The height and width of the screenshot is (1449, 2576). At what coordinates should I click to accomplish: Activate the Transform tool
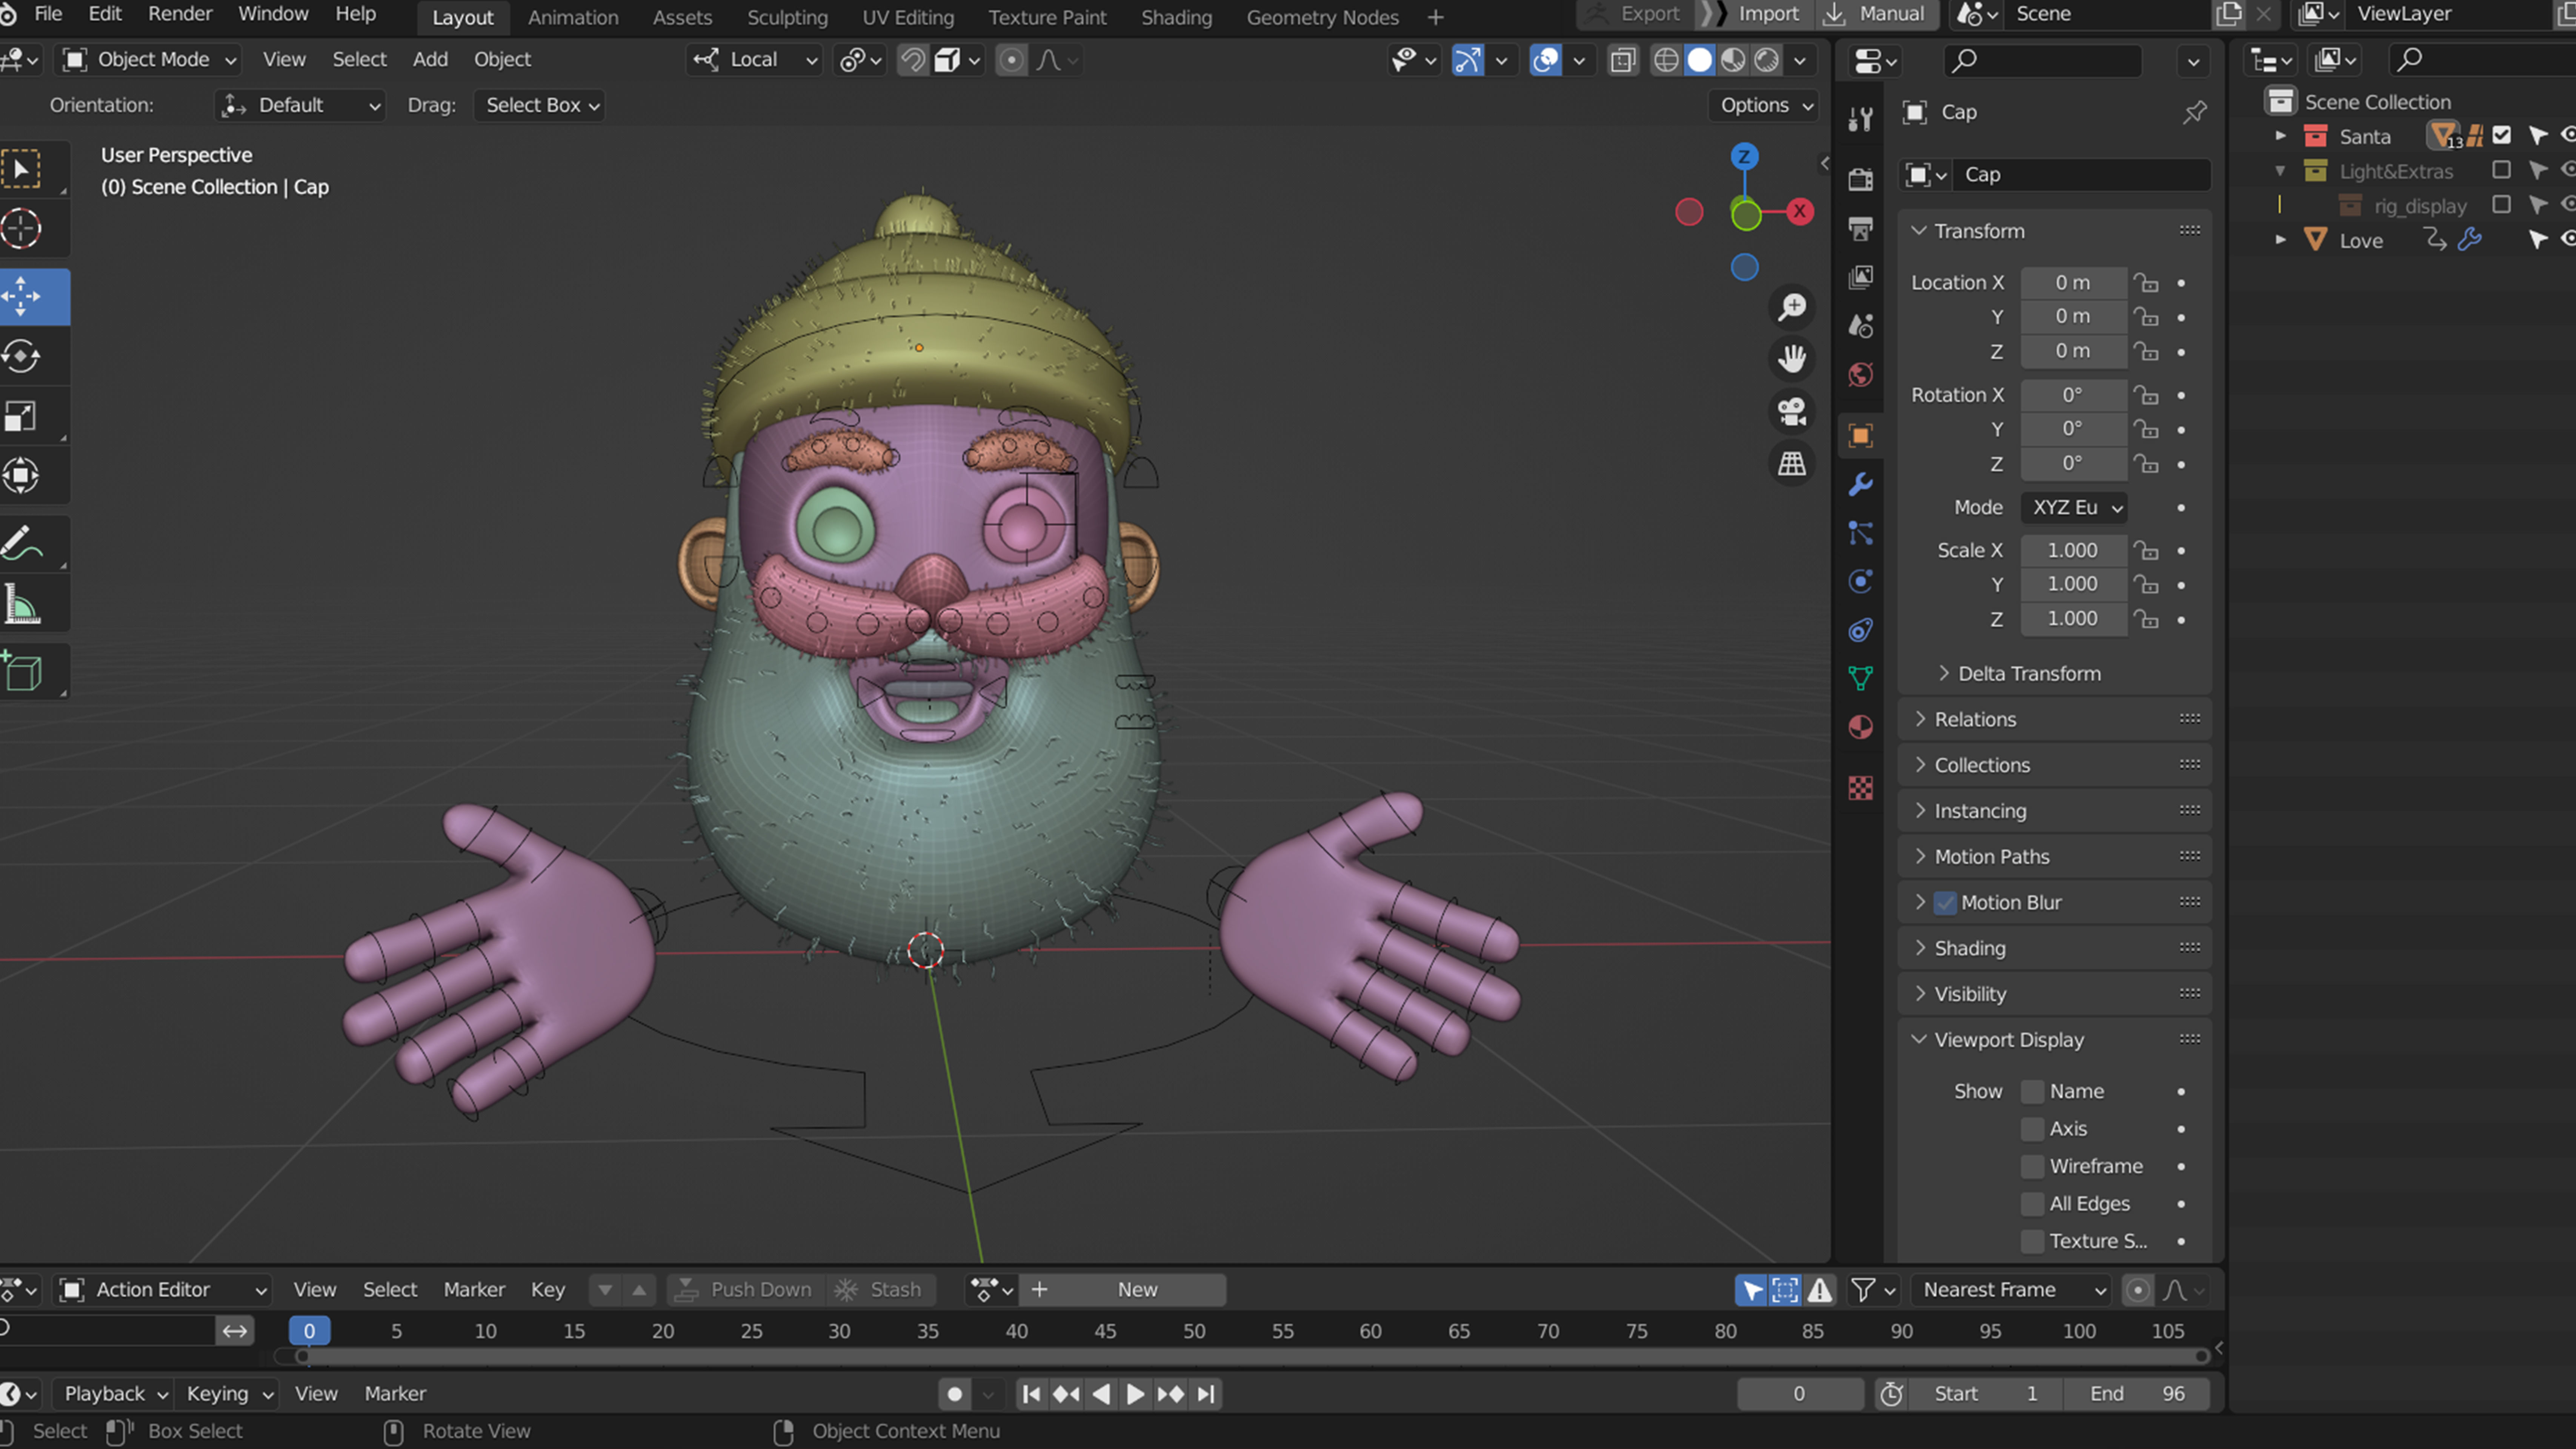click(21, 476)
